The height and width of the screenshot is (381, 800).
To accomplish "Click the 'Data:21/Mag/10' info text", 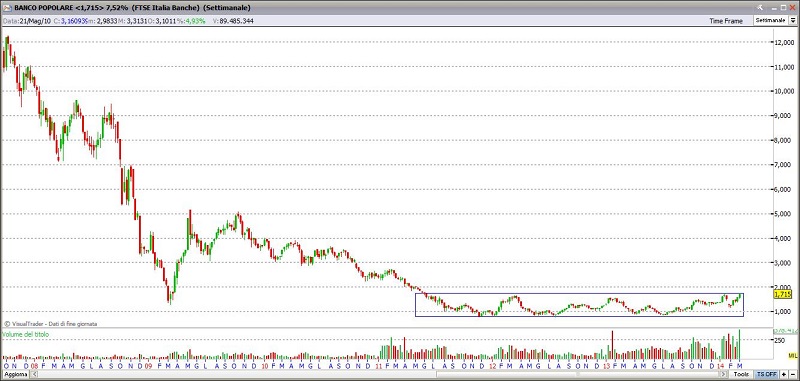I will 26,21.
